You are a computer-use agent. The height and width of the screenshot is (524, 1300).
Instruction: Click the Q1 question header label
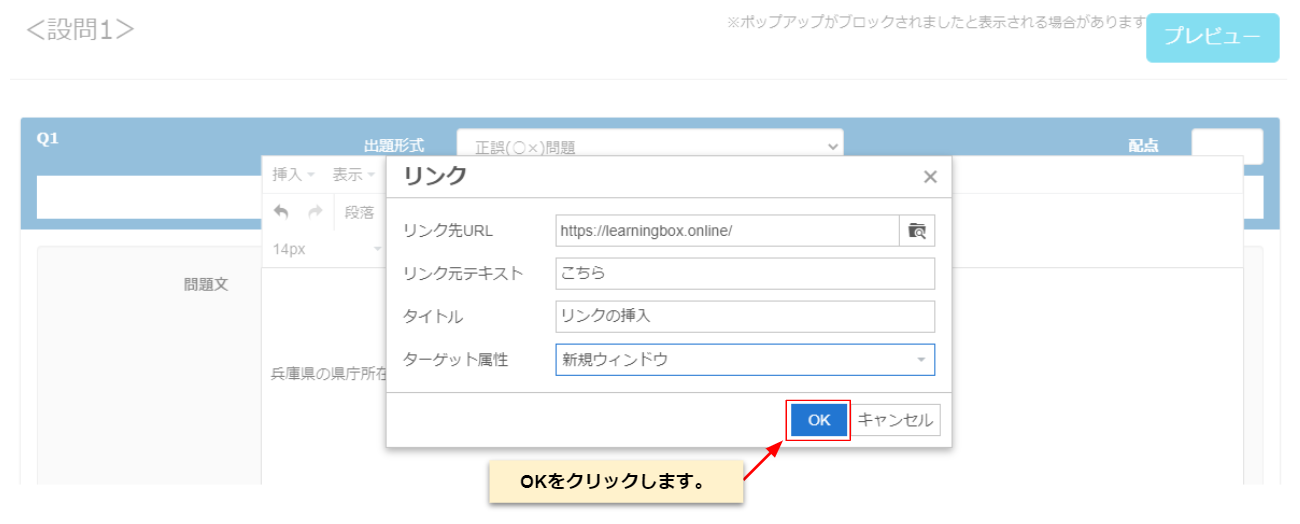48,139
